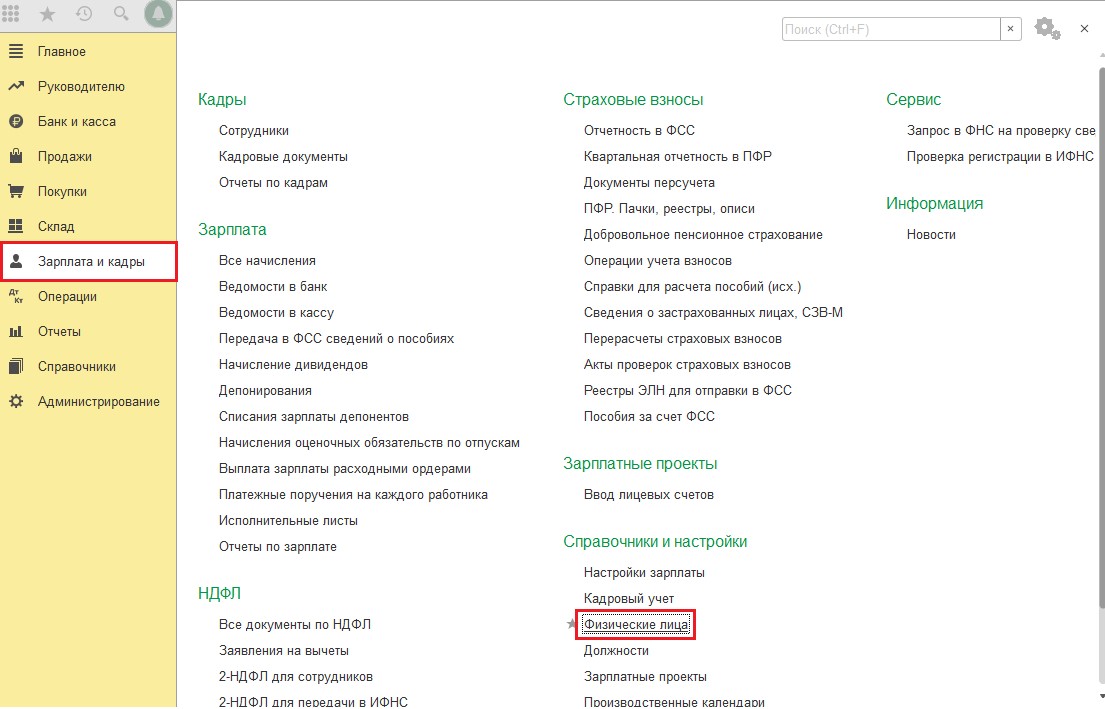This screenshot has height=709, width=1105.
Task: Open notifications bell icon
Action: pyautogui.click(x=158, y=14)
